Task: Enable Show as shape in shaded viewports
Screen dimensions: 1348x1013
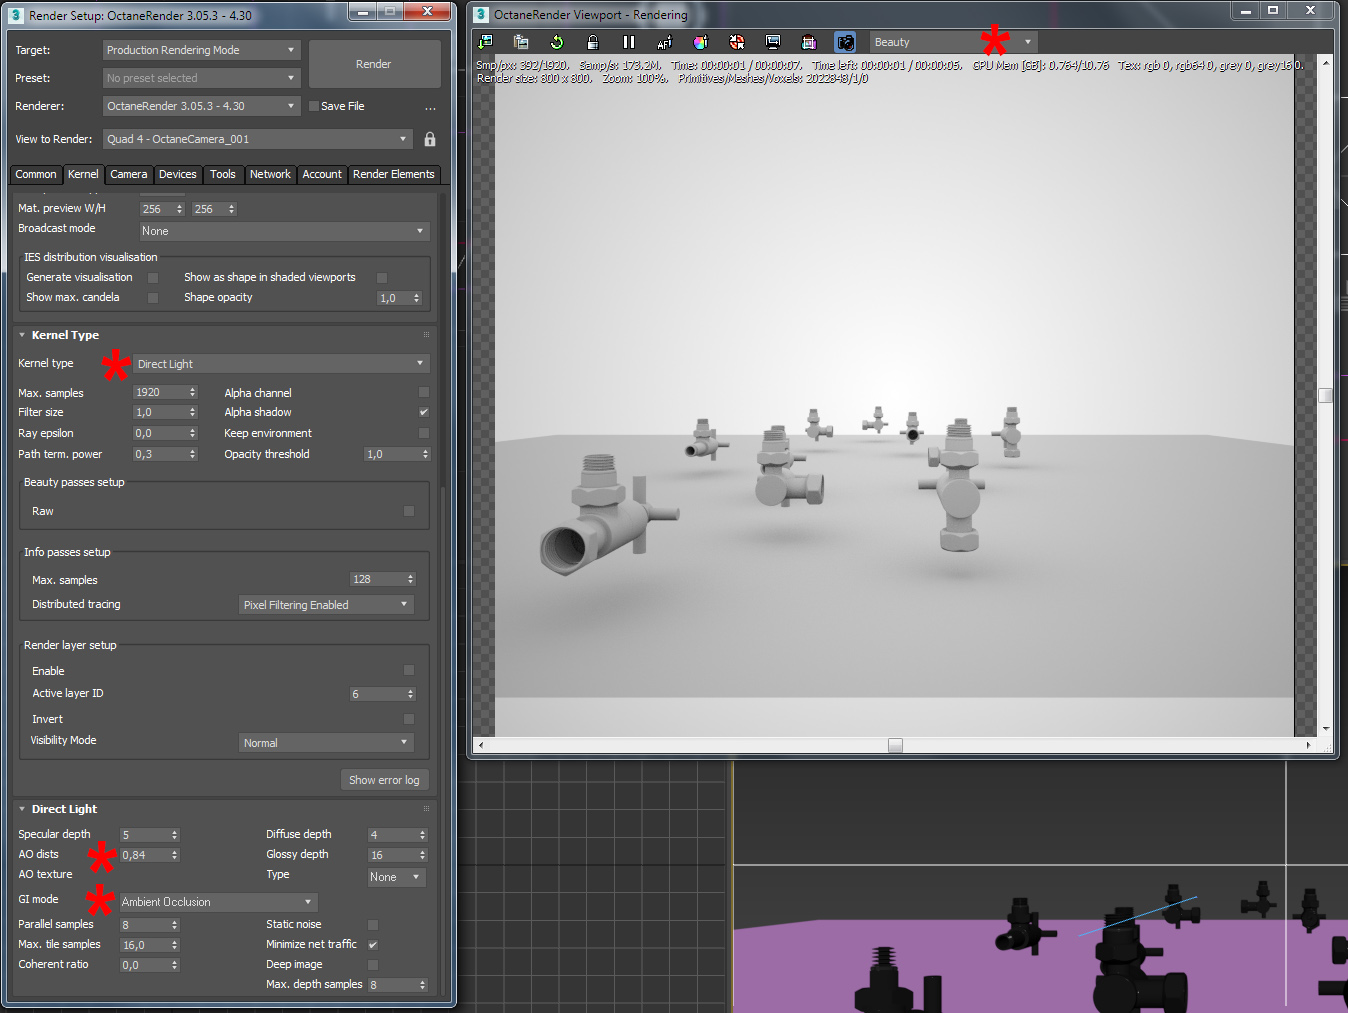Action: pos(382,278)
